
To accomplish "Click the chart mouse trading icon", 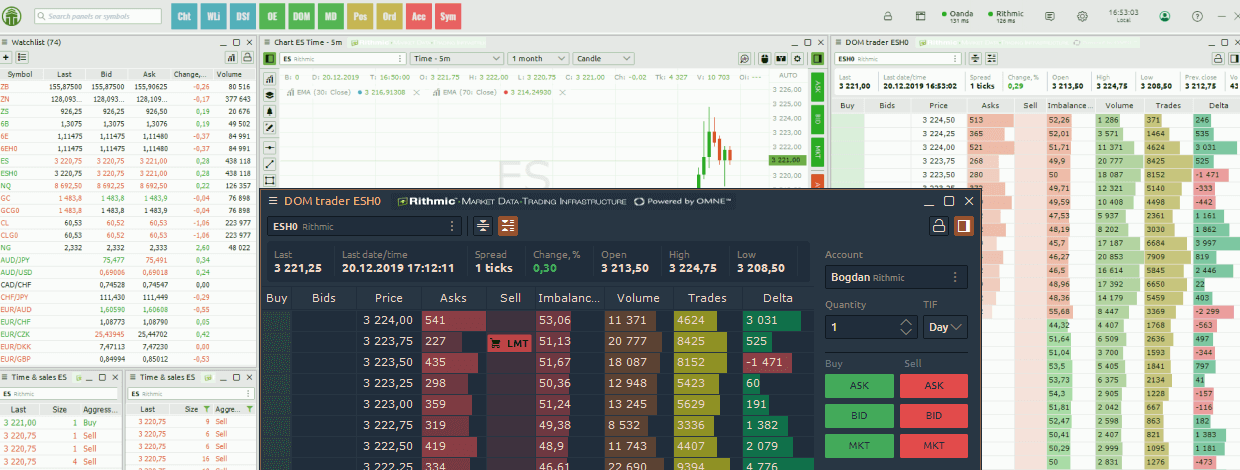I will click(x=765, y=59).
